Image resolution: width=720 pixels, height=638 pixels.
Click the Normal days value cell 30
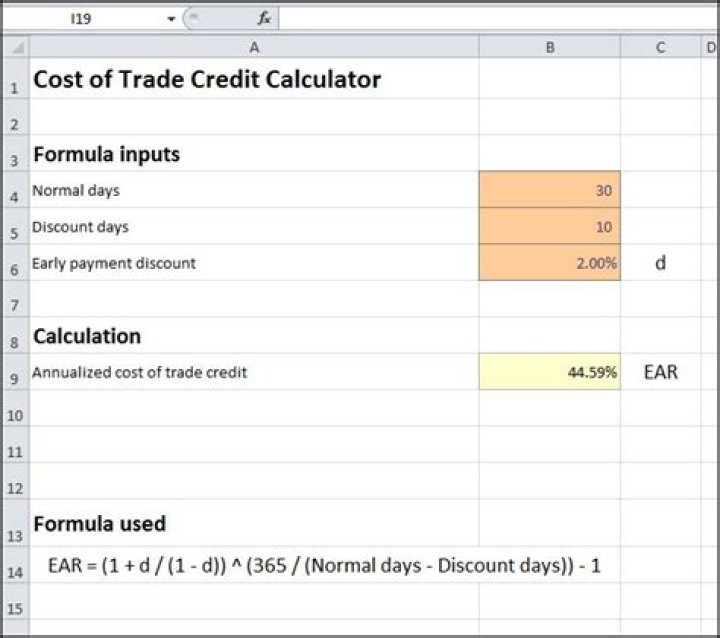[549, 190]
